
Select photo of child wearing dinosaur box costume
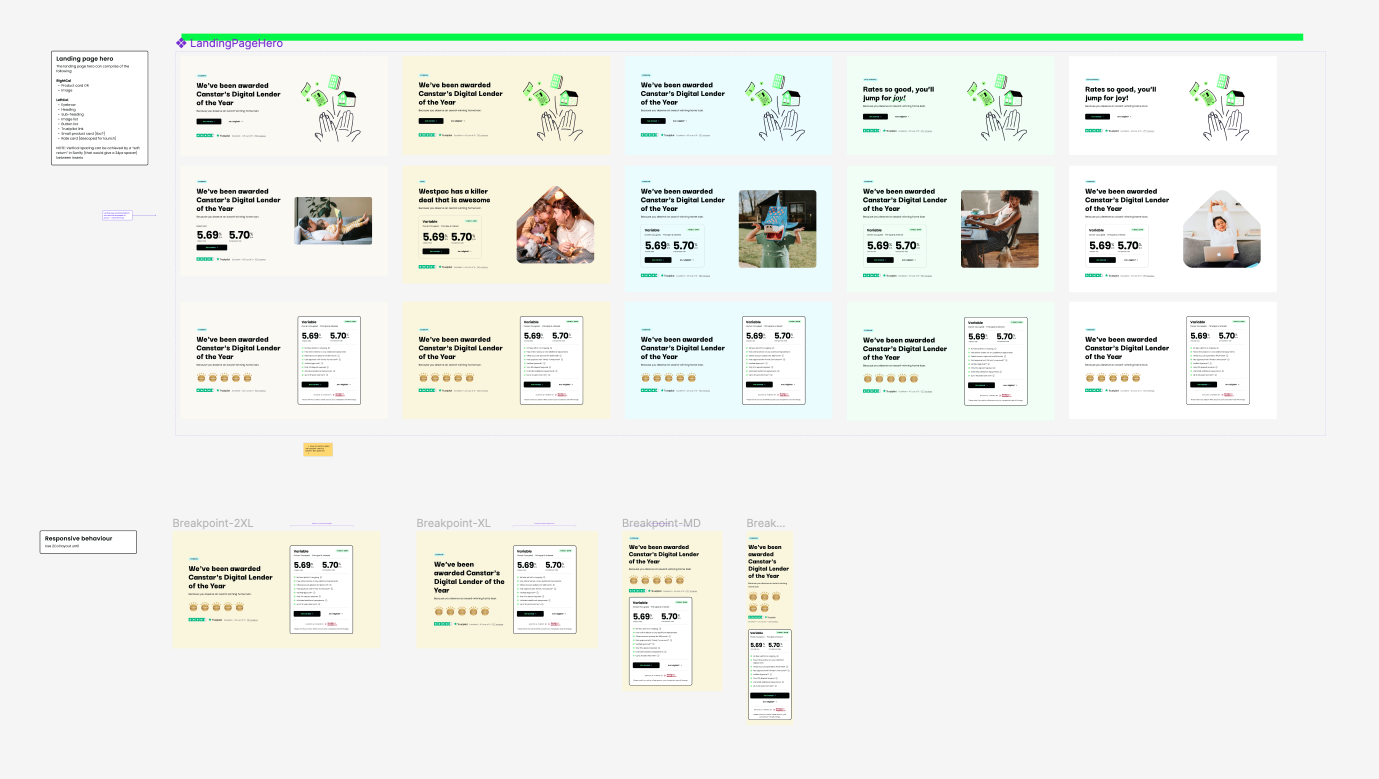tap(777, 229)
